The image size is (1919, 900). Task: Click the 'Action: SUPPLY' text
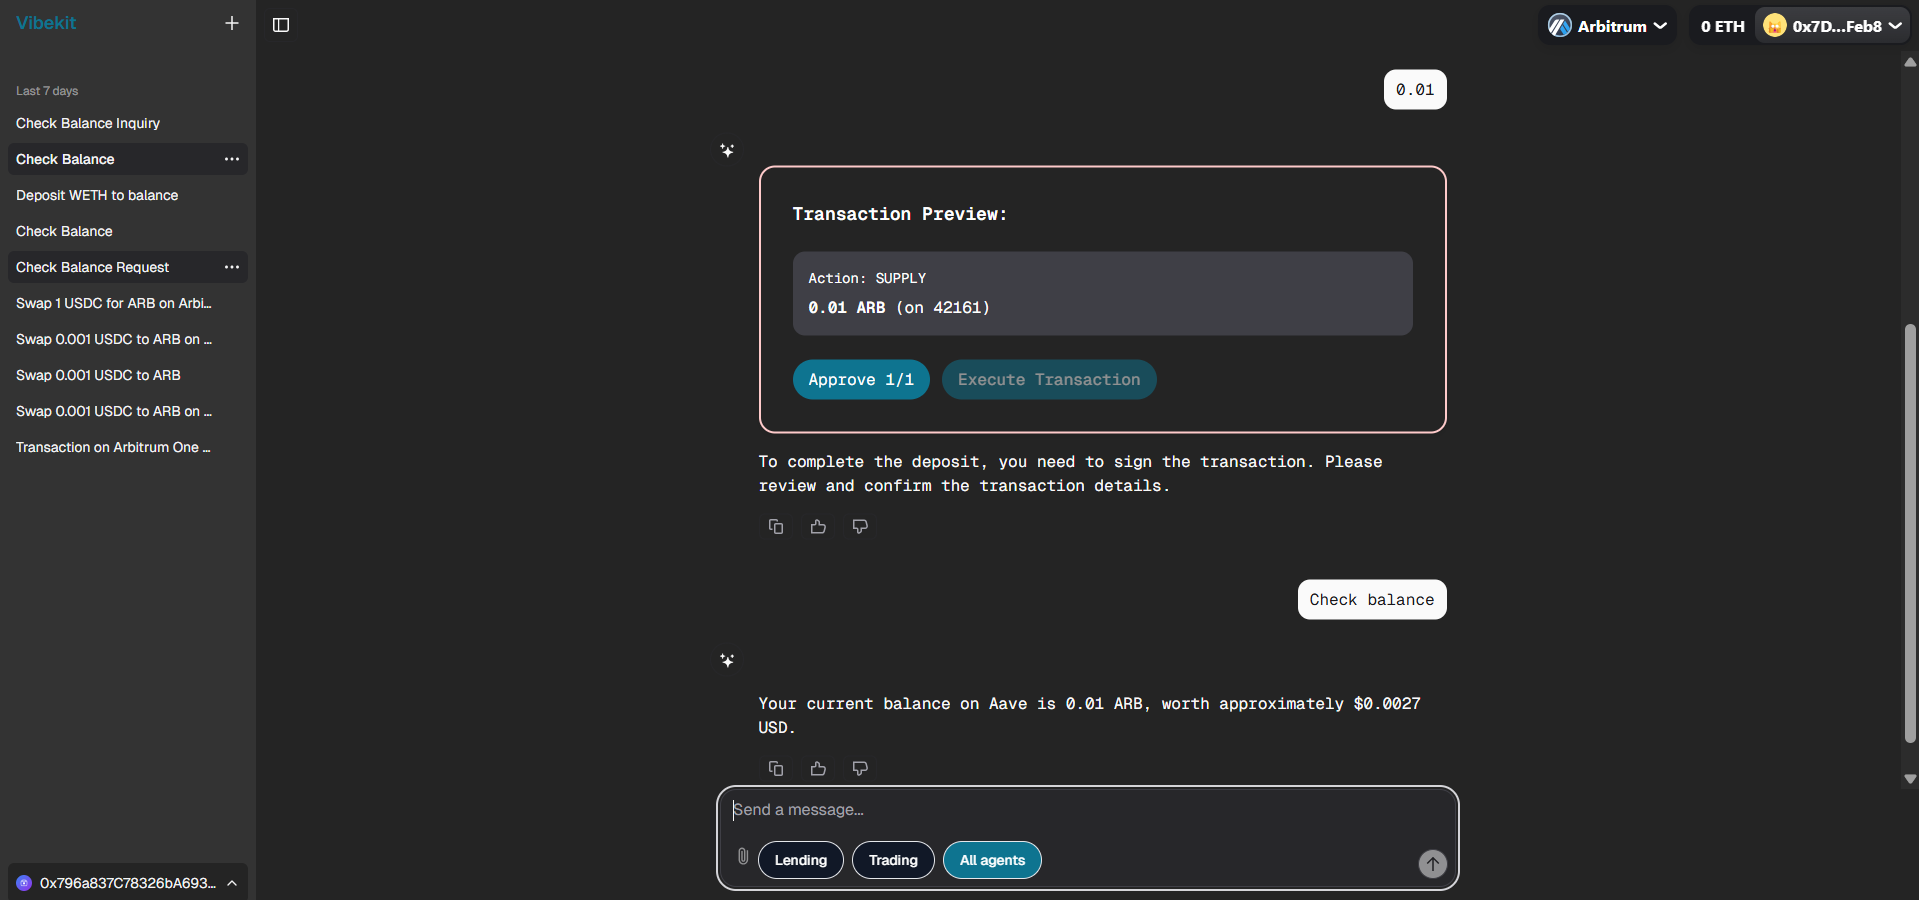point(867,278)
